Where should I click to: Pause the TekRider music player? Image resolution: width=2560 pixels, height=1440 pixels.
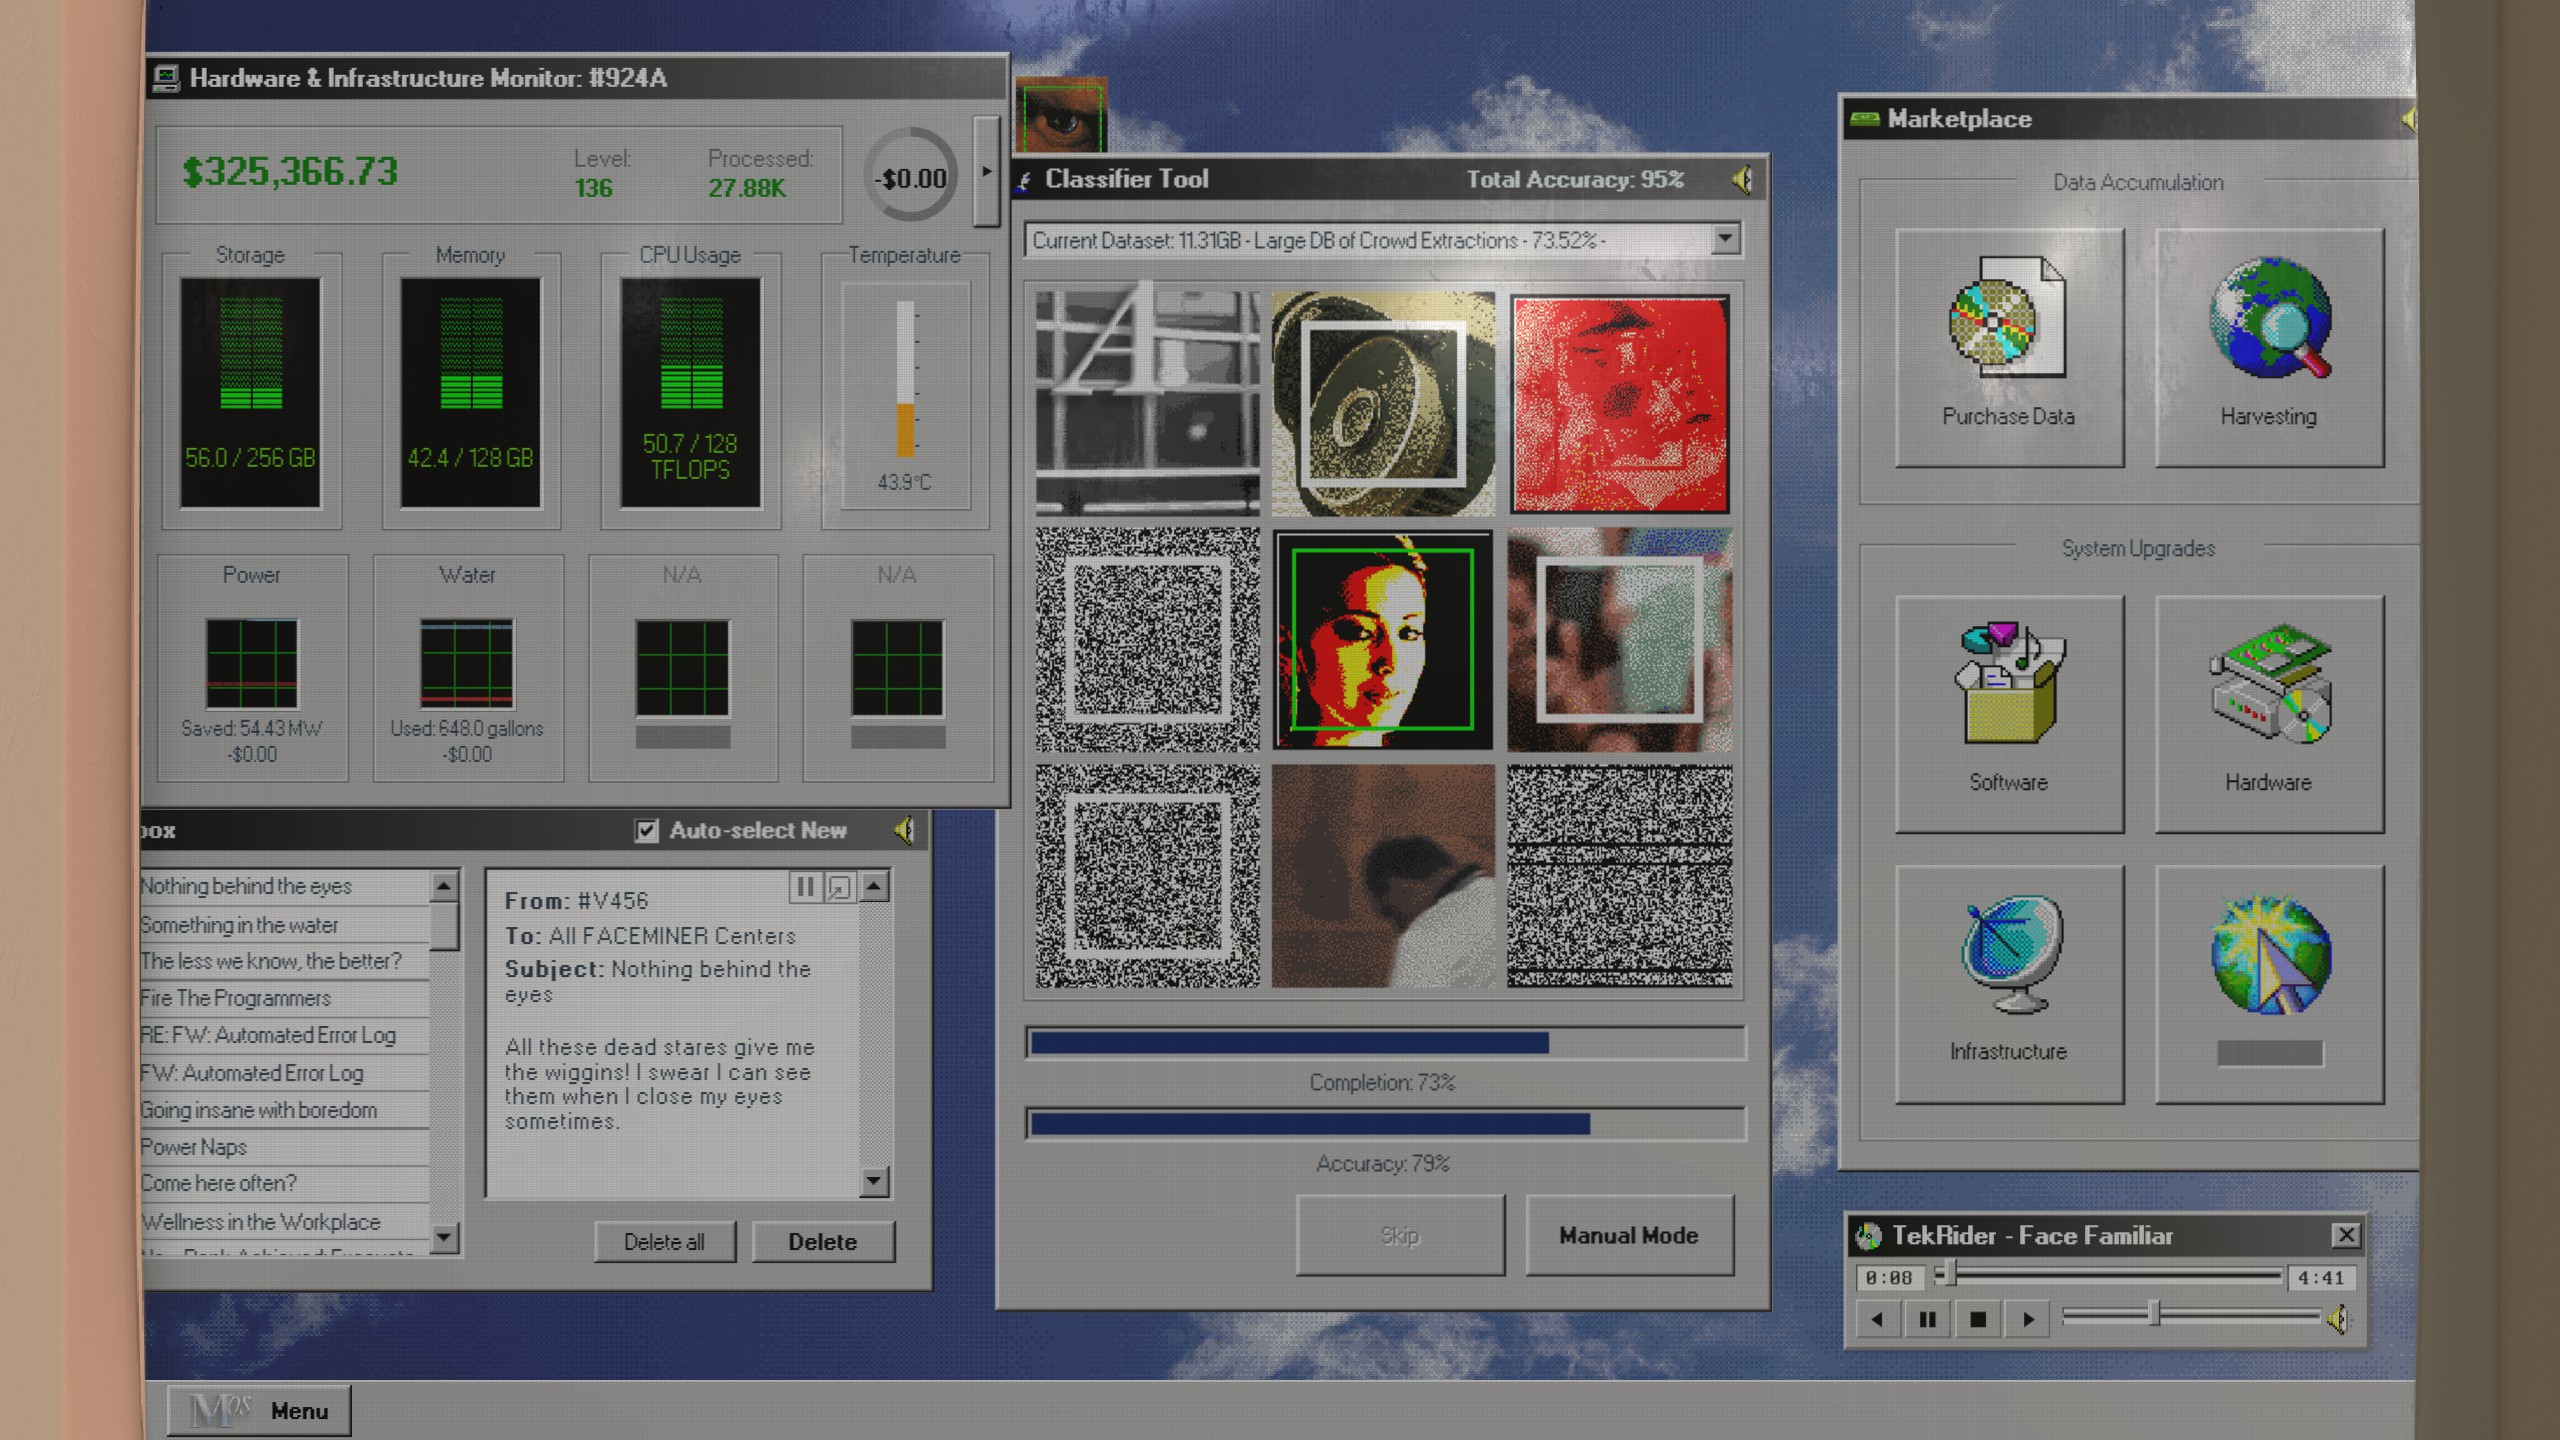(x=1927, y=1319)
